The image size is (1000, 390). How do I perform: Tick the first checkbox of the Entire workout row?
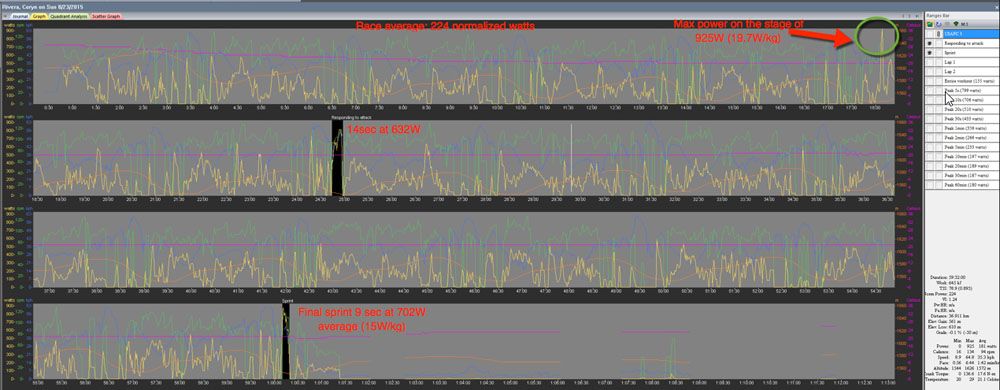(929, 81)
